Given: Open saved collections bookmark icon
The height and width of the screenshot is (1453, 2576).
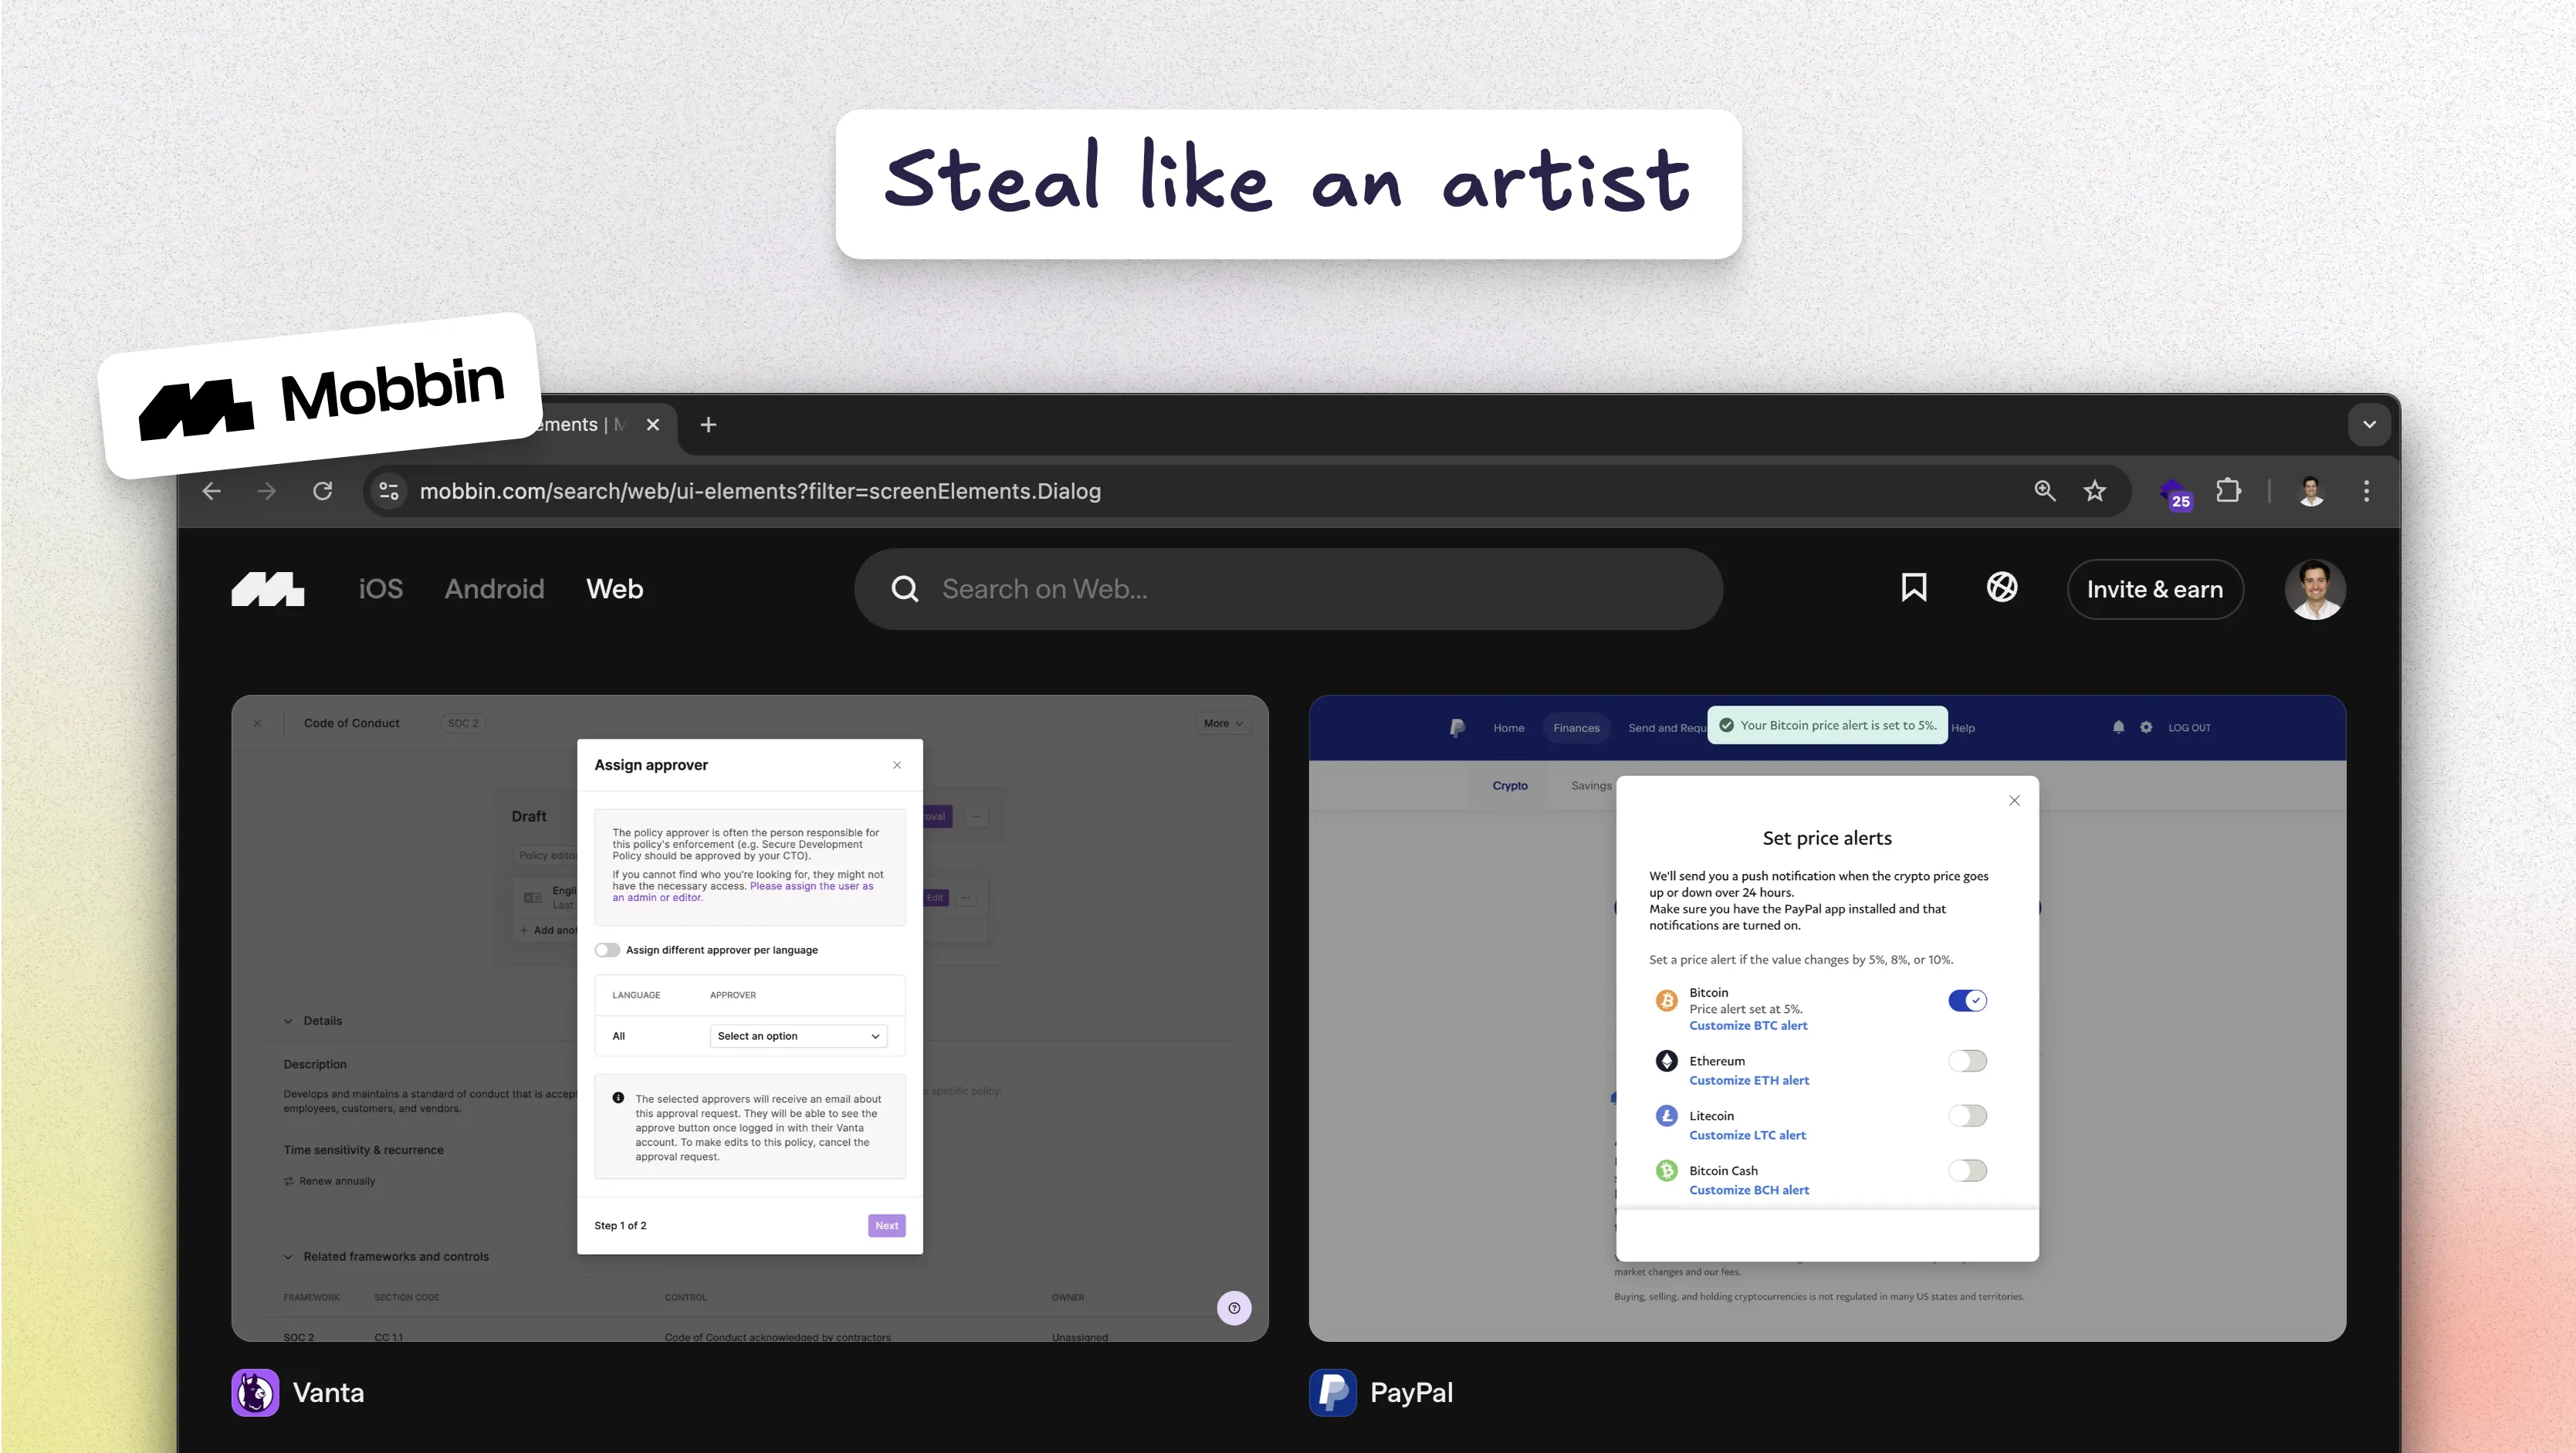Looking at the screenshot, I should coord(1914,588).
